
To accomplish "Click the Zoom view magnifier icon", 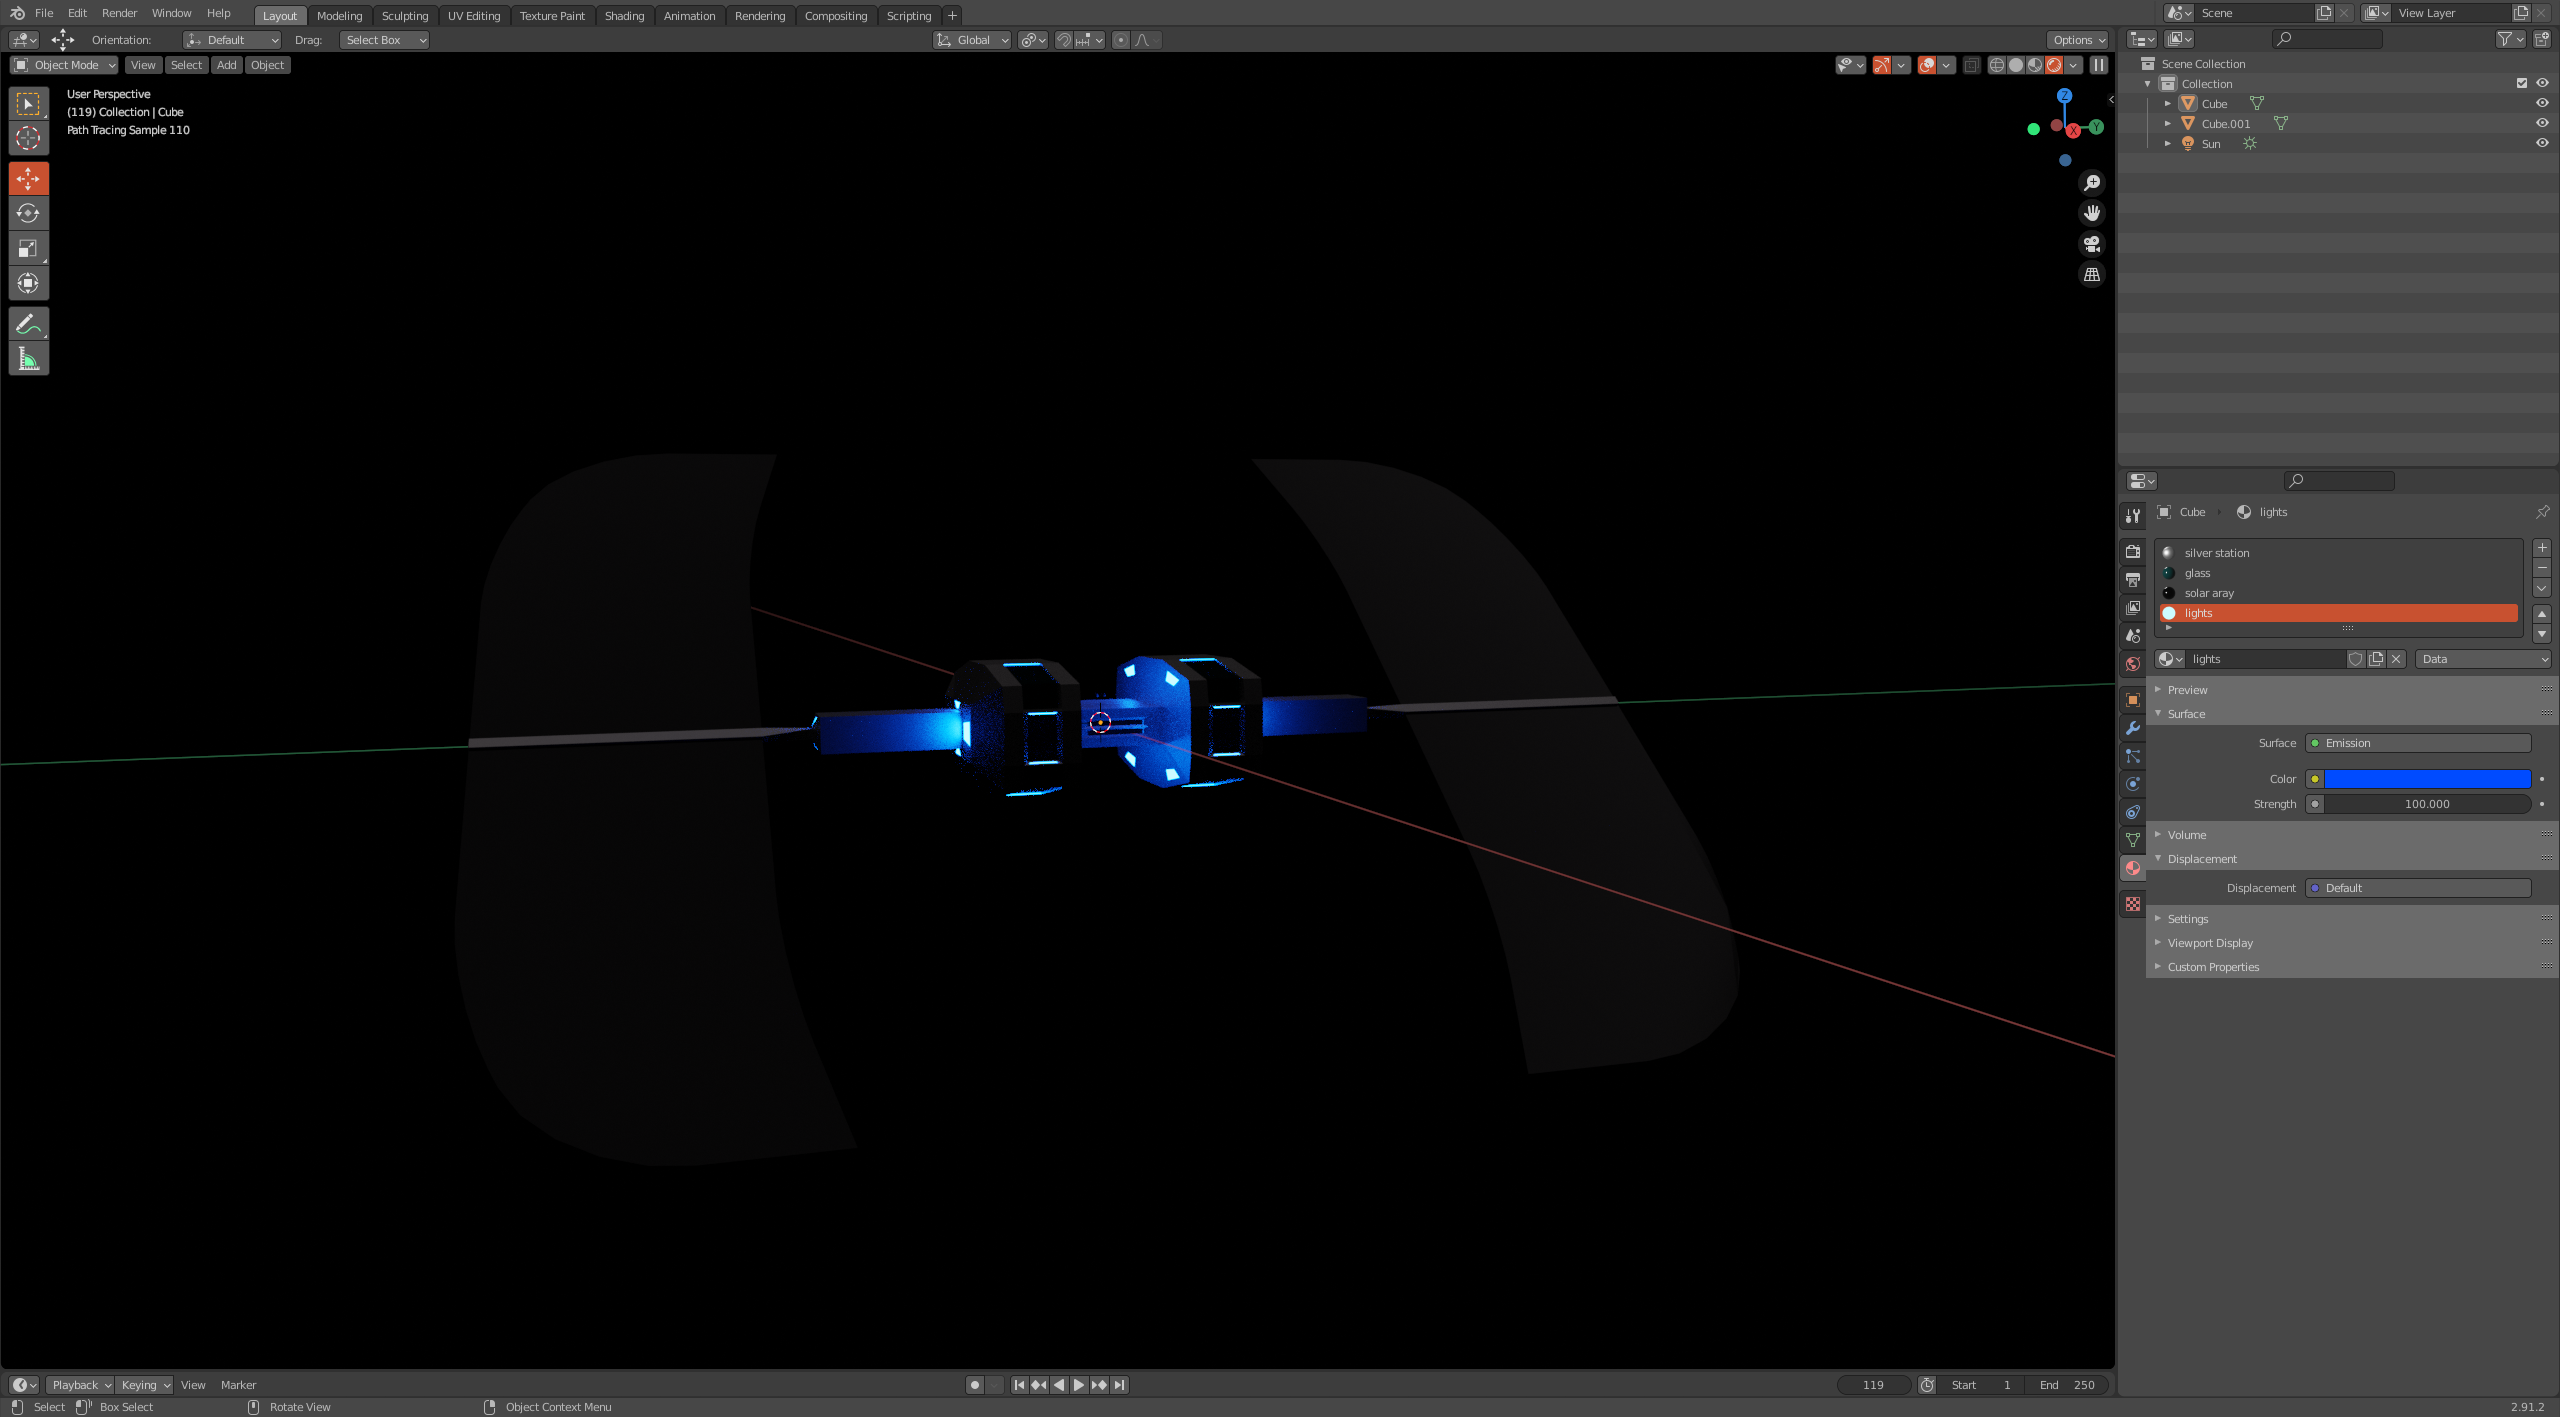I will pos(2091,183).
